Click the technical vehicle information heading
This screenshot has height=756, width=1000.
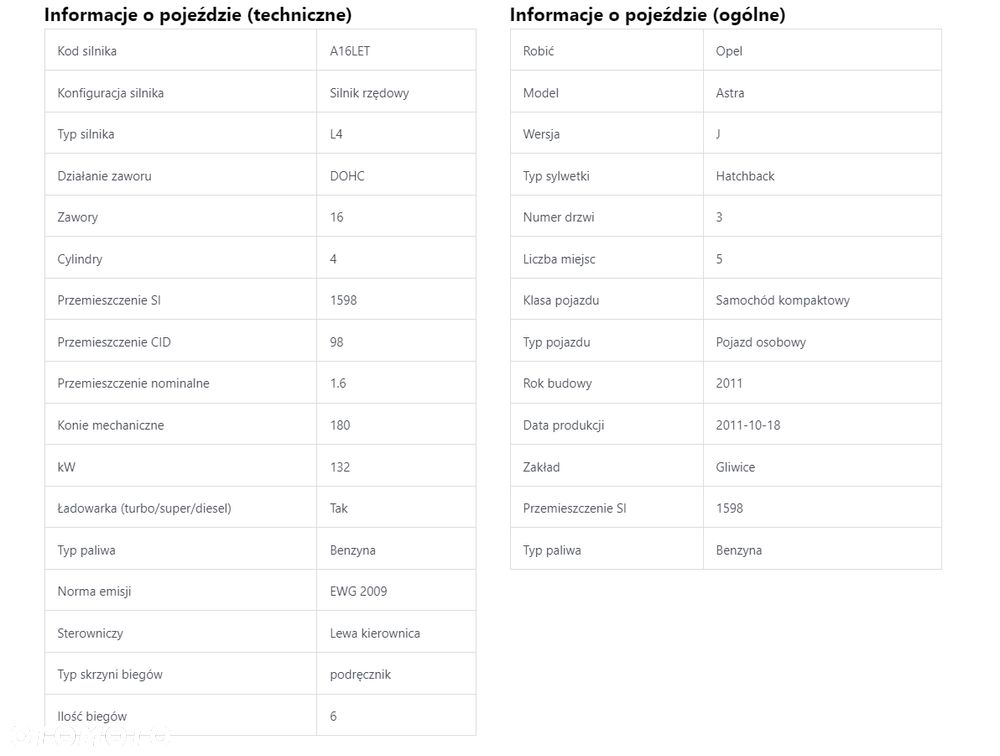pyautogui.click(x=198, y=15)
